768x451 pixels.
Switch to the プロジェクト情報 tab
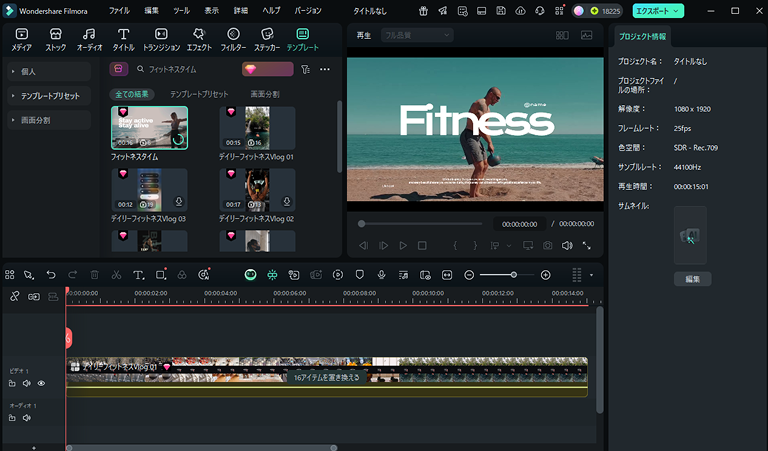click(x=642, y=37)
